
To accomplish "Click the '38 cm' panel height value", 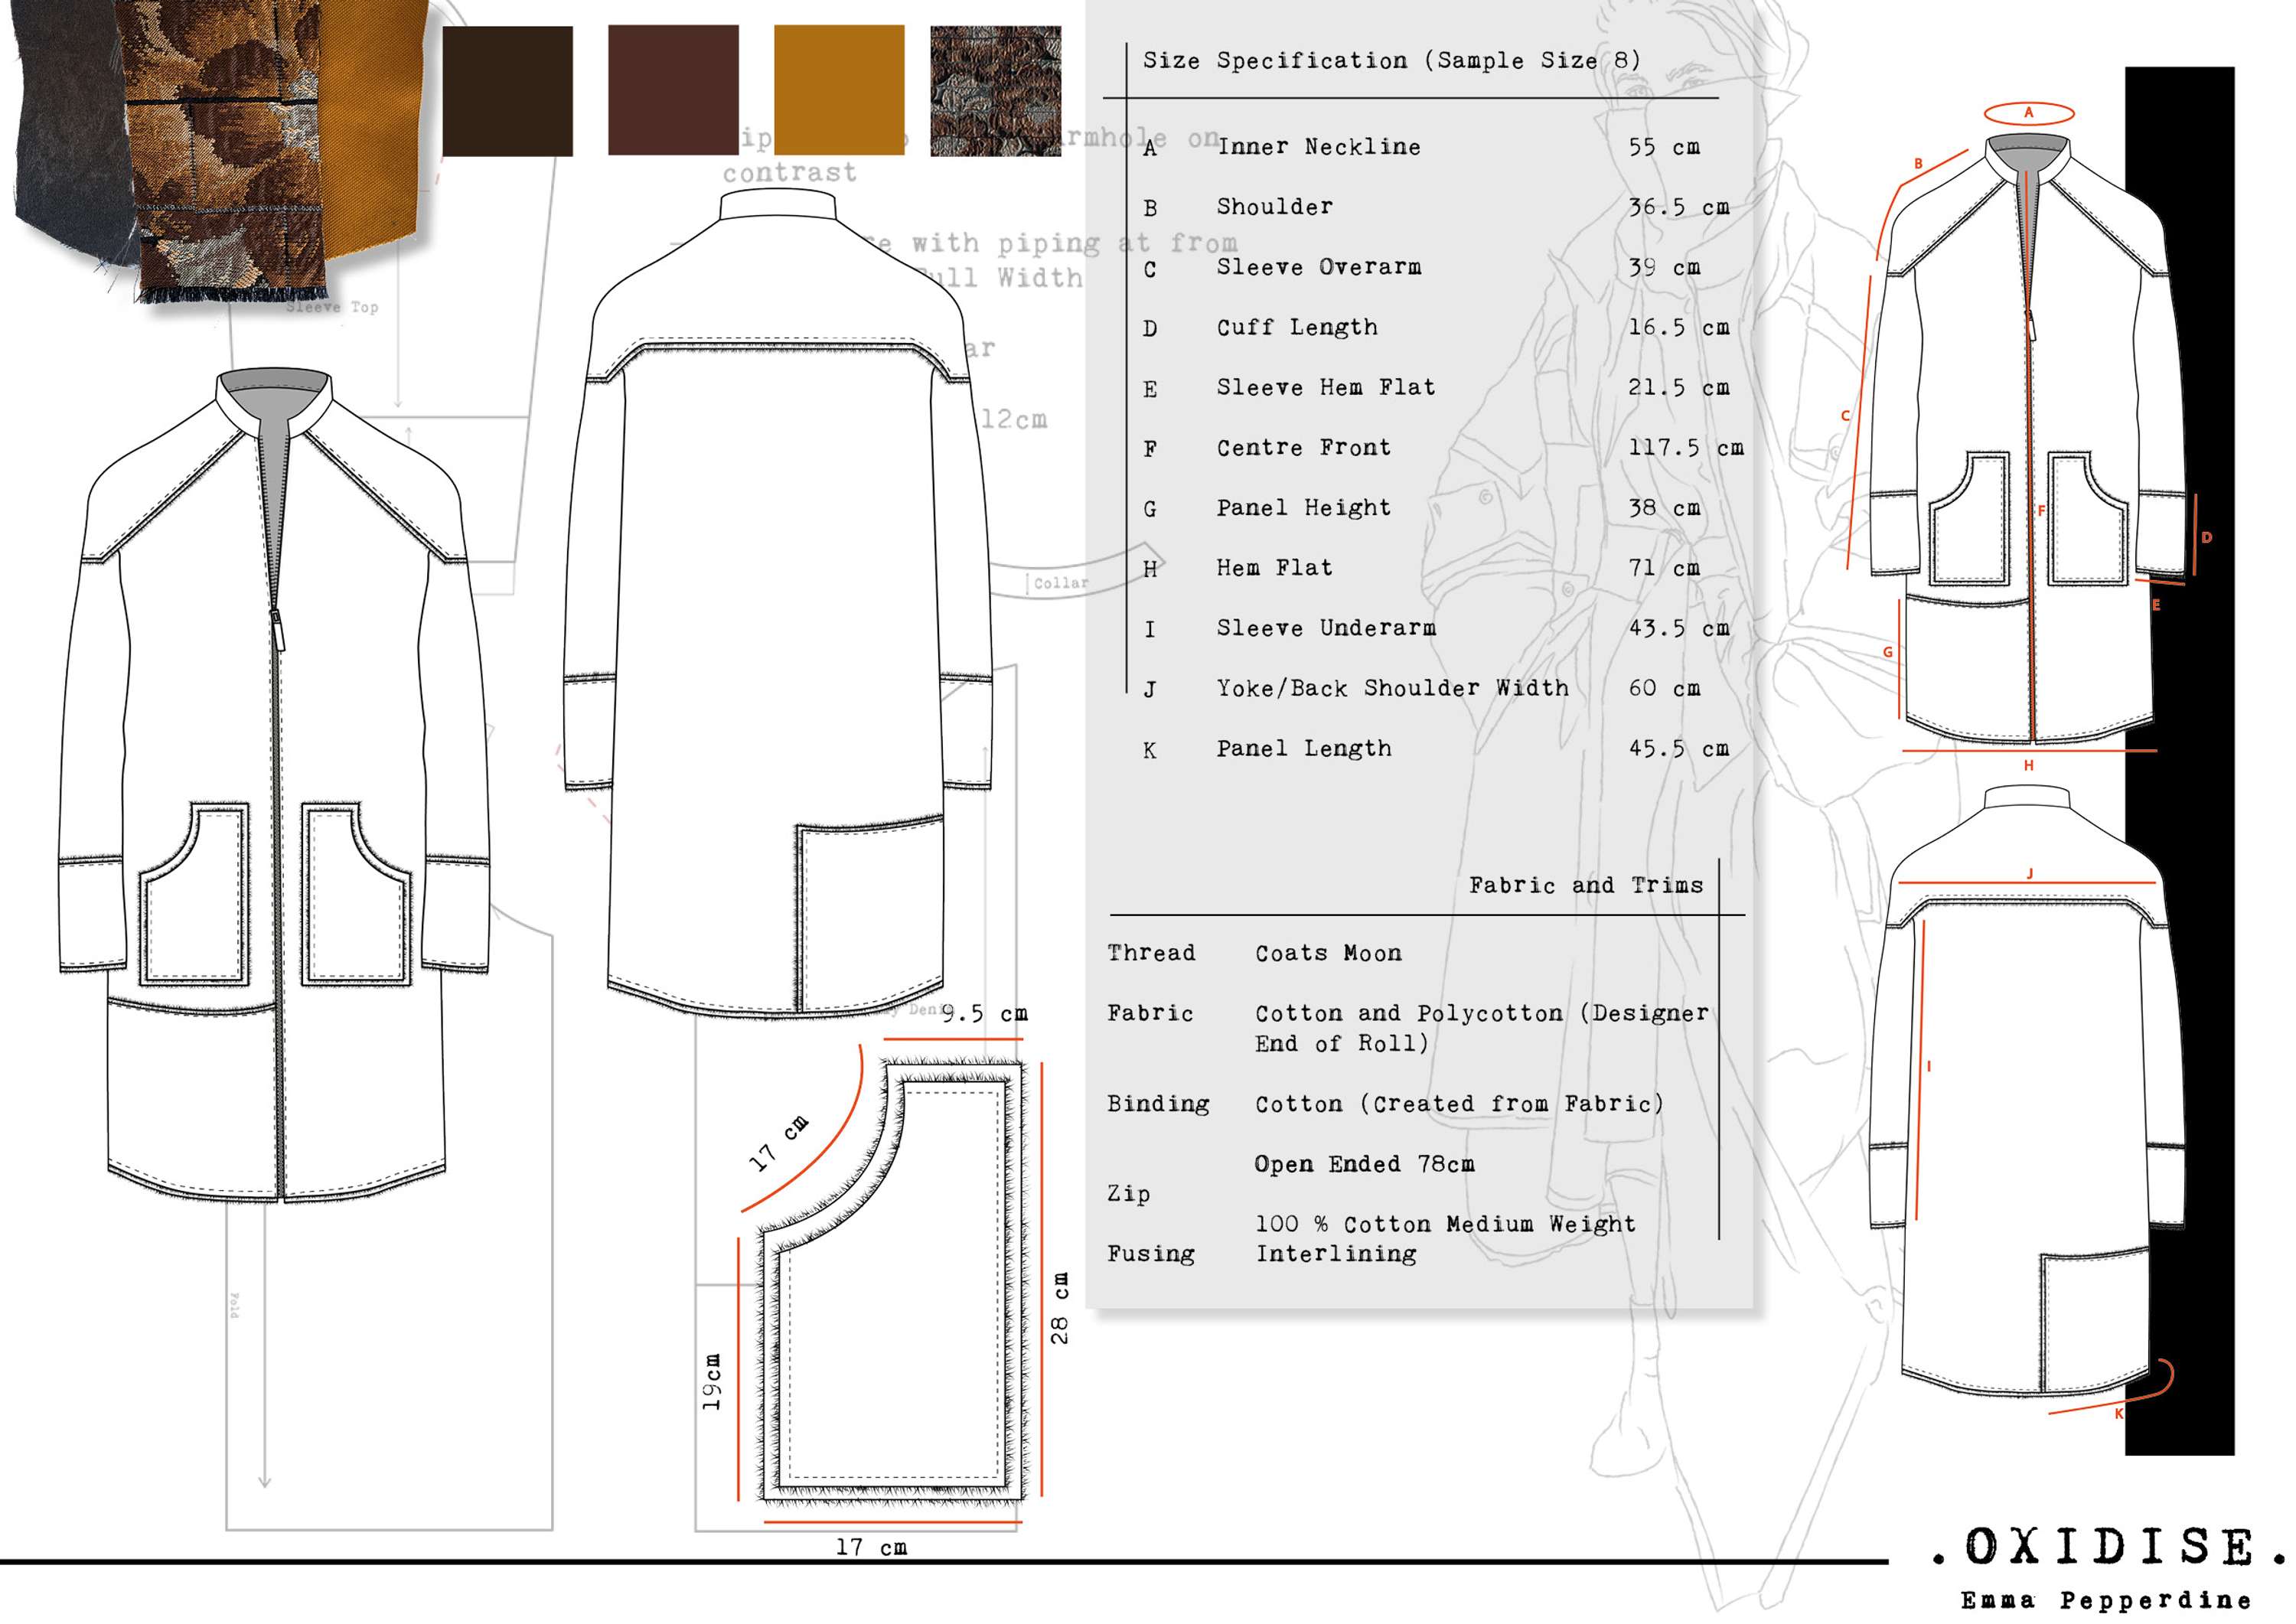I will pos(1663,508).
